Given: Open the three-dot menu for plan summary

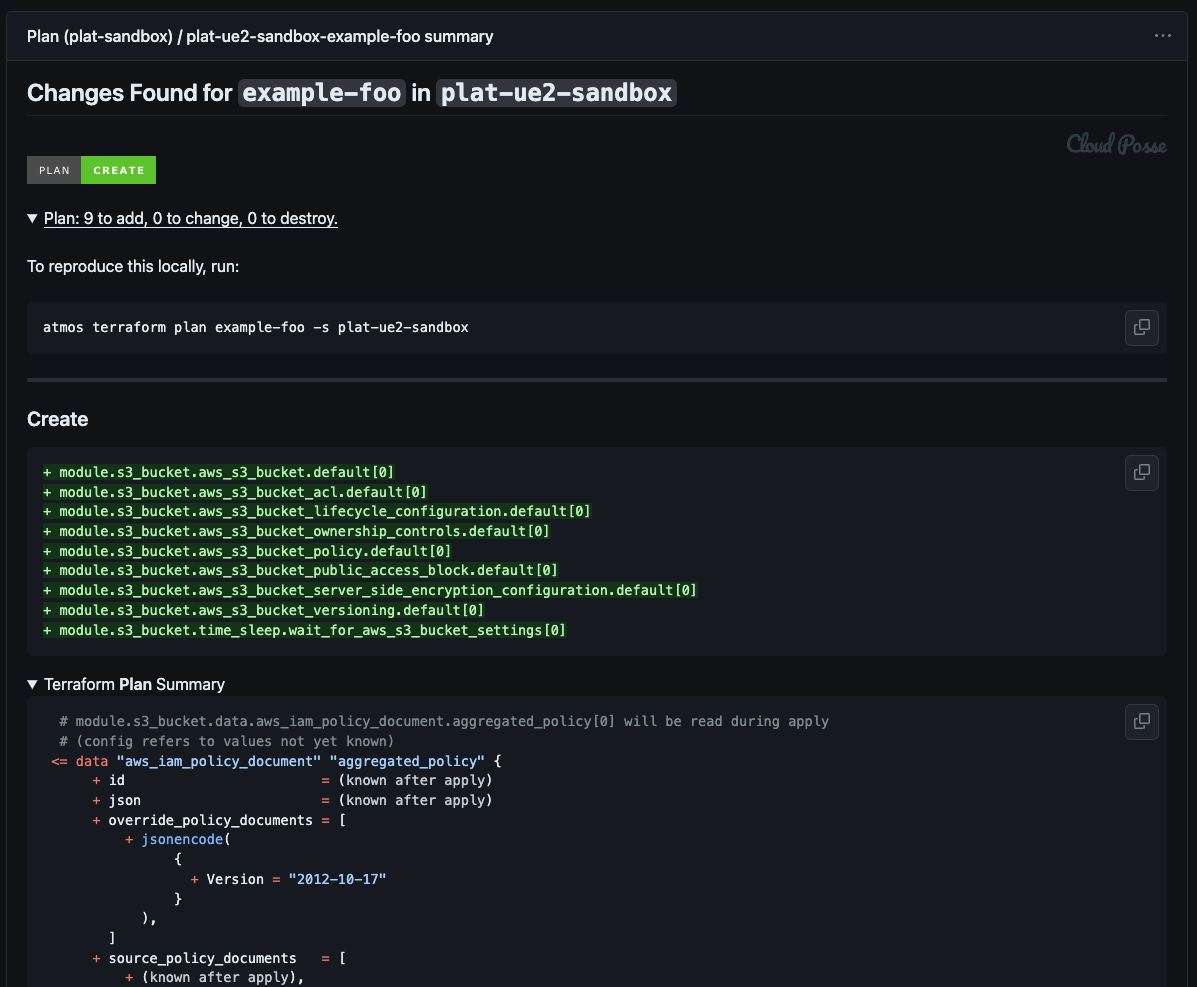Looking at the screenshot, I should point(1162,36).
